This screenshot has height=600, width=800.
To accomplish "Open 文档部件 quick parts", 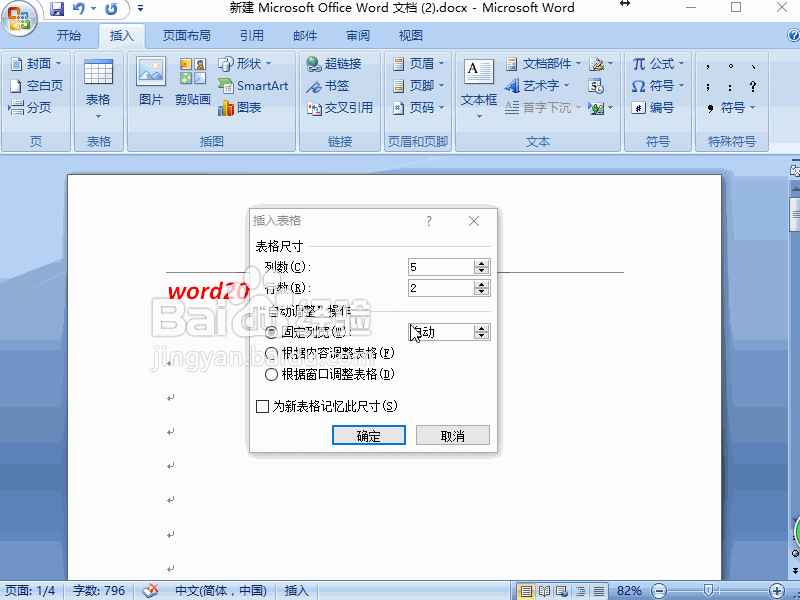I will (x=543, y=64).
